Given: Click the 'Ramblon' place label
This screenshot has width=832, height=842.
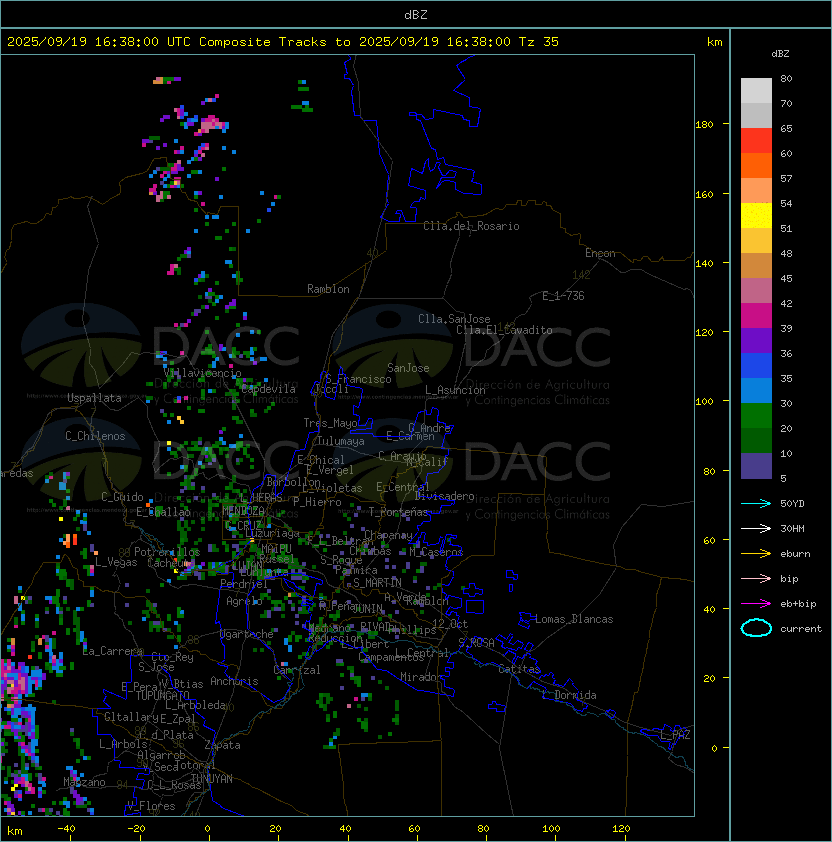Looking at the screenshot, I should point(328,289).
